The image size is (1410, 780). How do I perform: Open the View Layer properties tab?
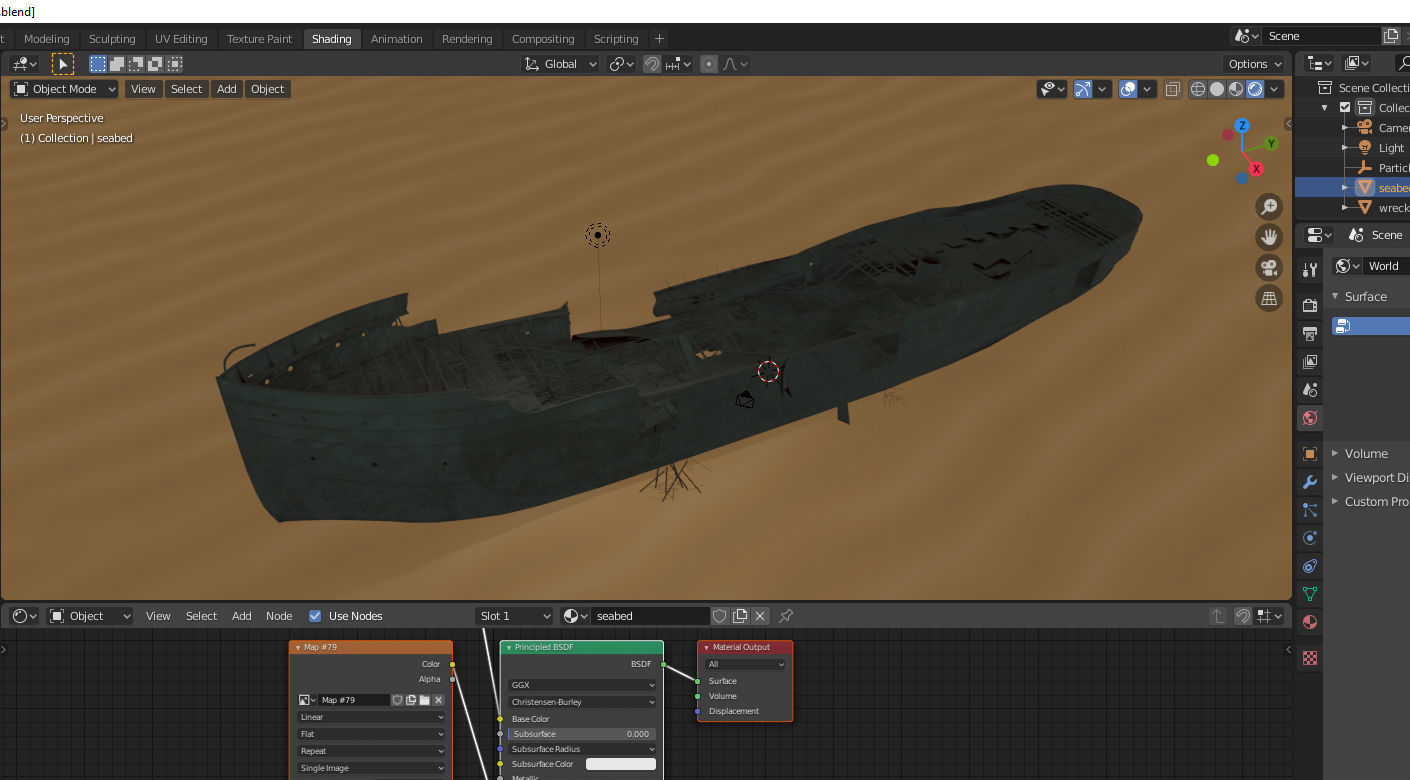pyautogui.click(x=1310, y=361)
